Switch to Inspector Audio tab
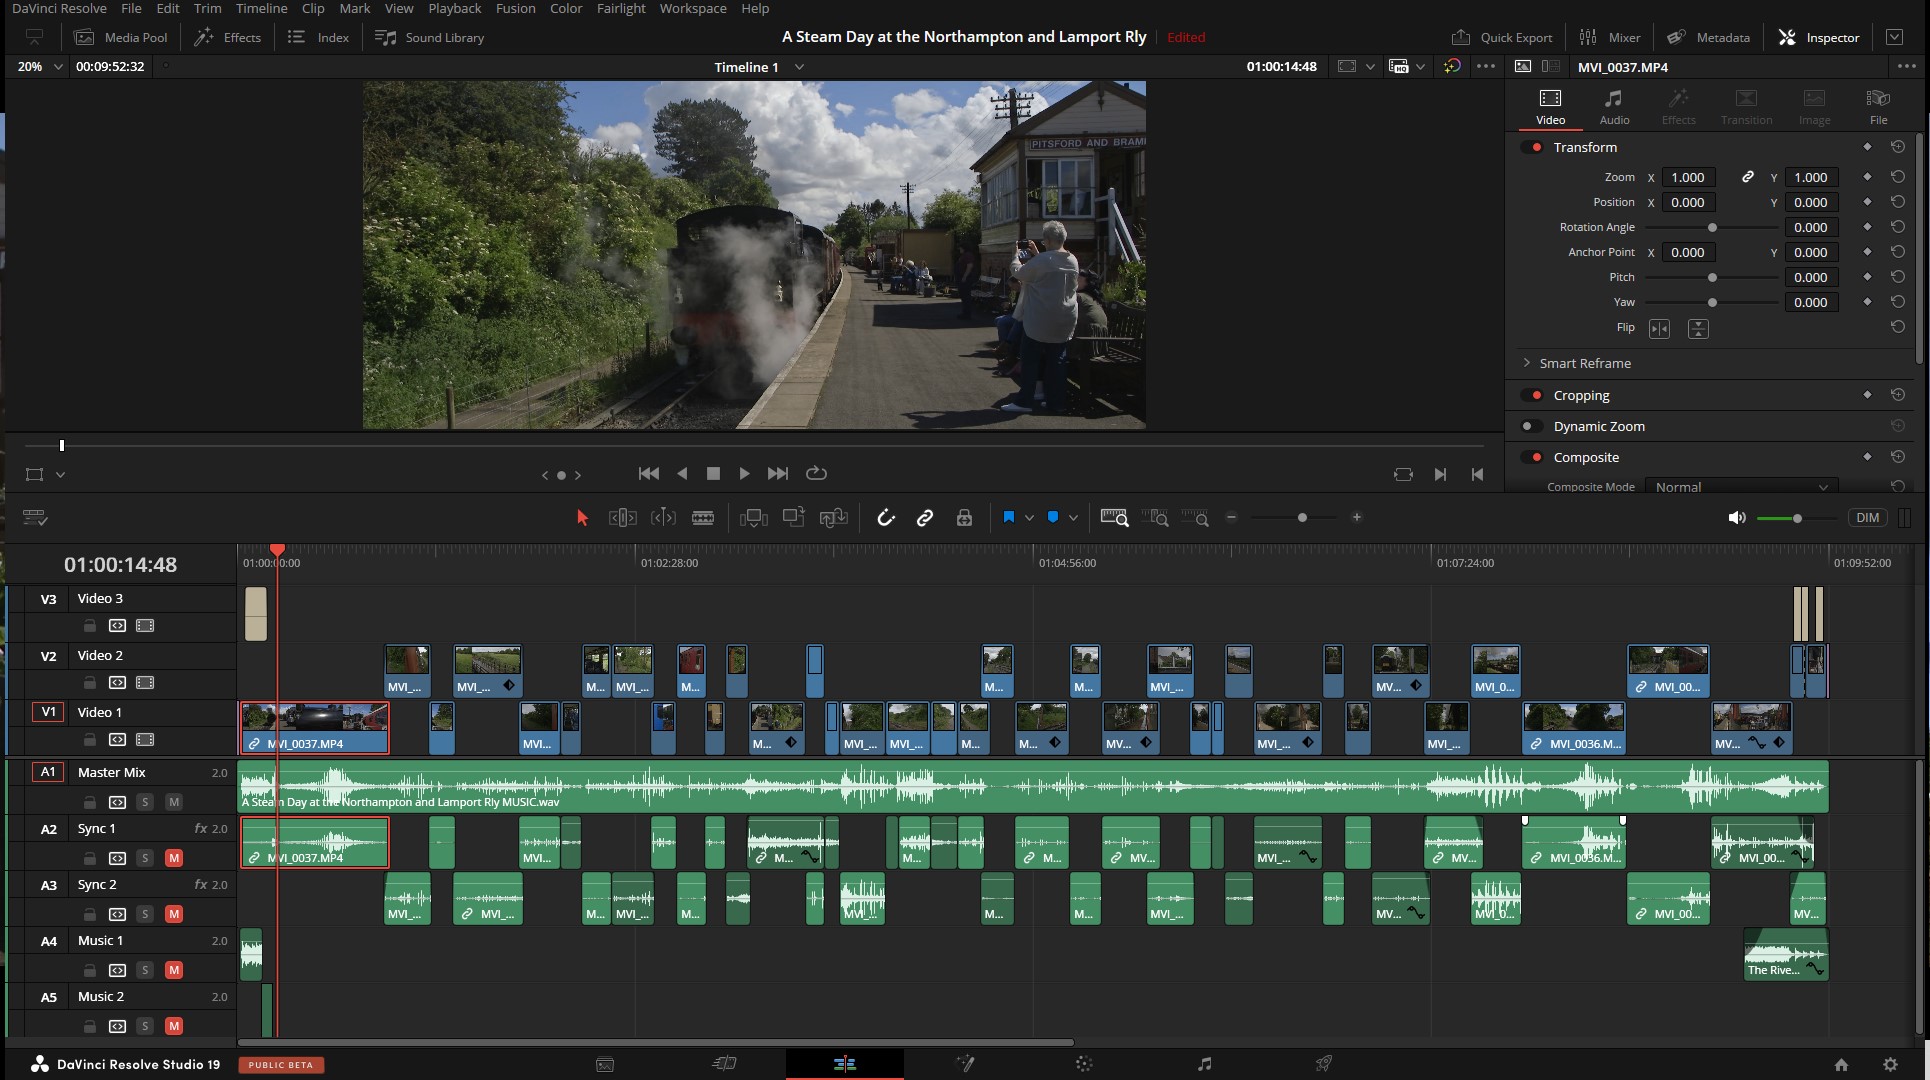1930x1080 pixels. click(1614, 107)
